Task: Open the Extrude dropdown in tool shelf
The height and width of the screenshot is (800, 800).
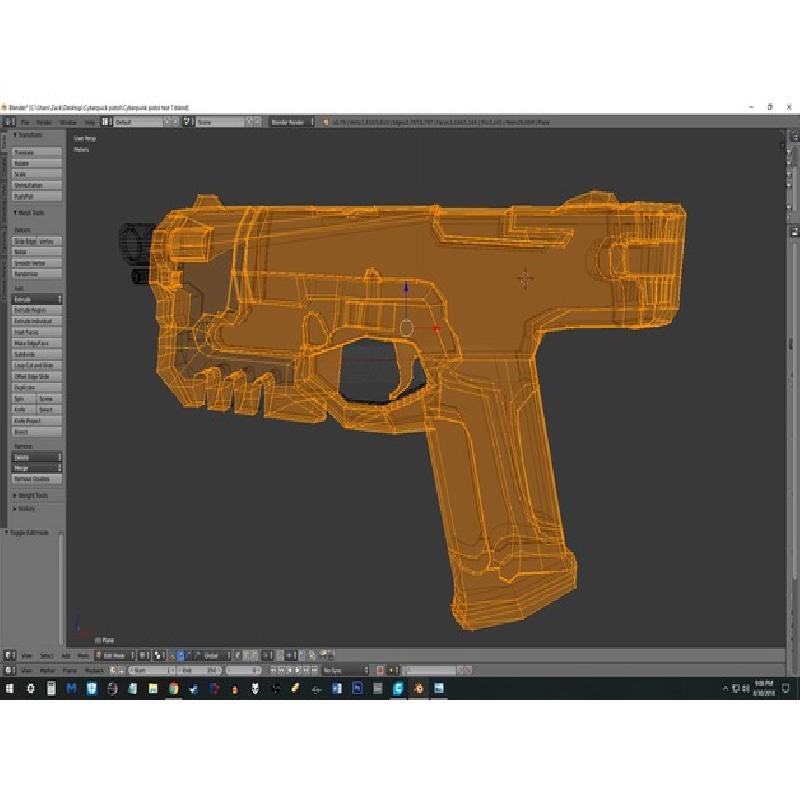Action: [37, 299]
